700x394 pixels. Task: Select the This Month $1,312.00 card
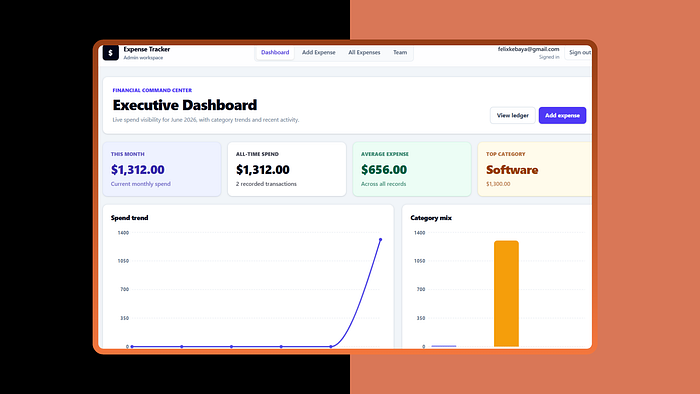coord(162,169)
